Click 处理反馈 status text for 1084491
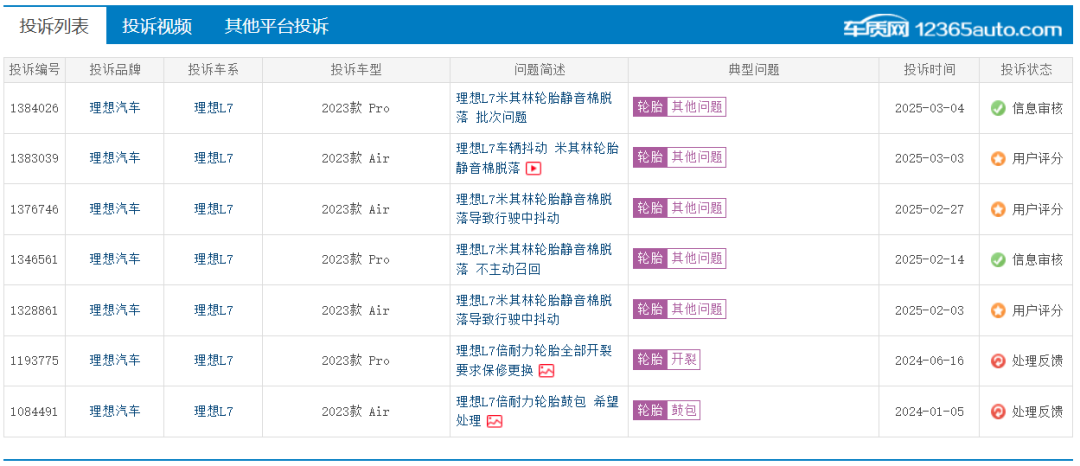This screenshot has height=466, width=1080. [x=1037, y=412]
